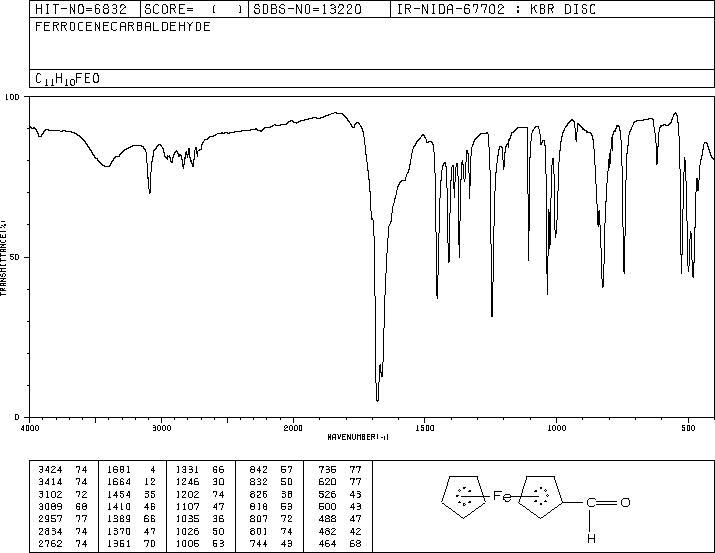
Task: Select the 3414 peak table entry
Action: [63, 482]
